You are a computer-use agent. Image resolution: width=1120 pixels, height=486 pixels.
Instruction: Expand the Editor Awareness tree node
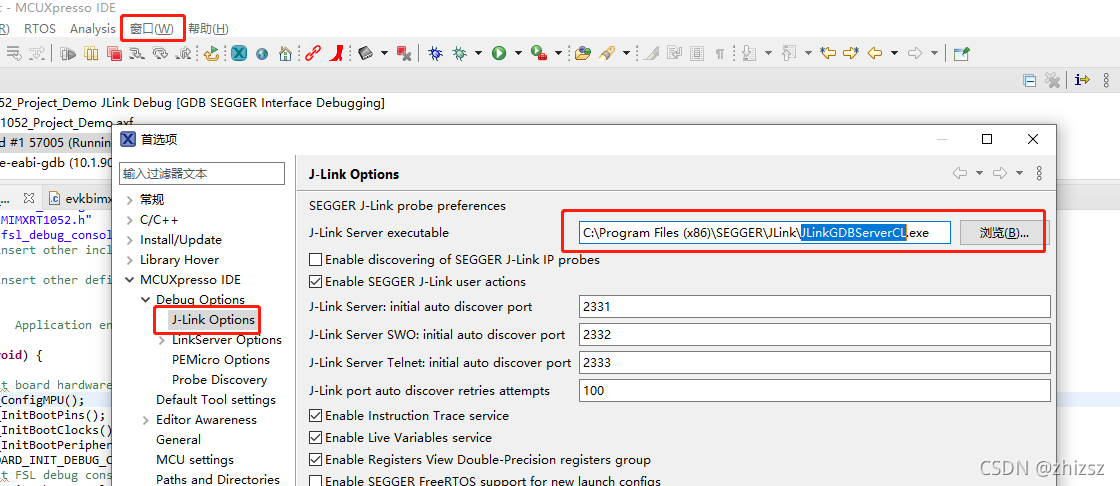146,420
